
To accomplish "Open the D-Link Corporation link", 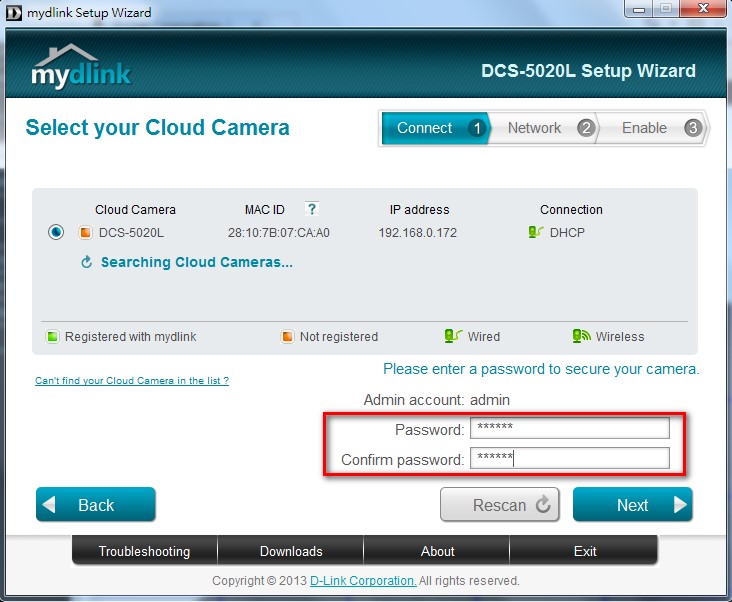I will pos(363,581).
